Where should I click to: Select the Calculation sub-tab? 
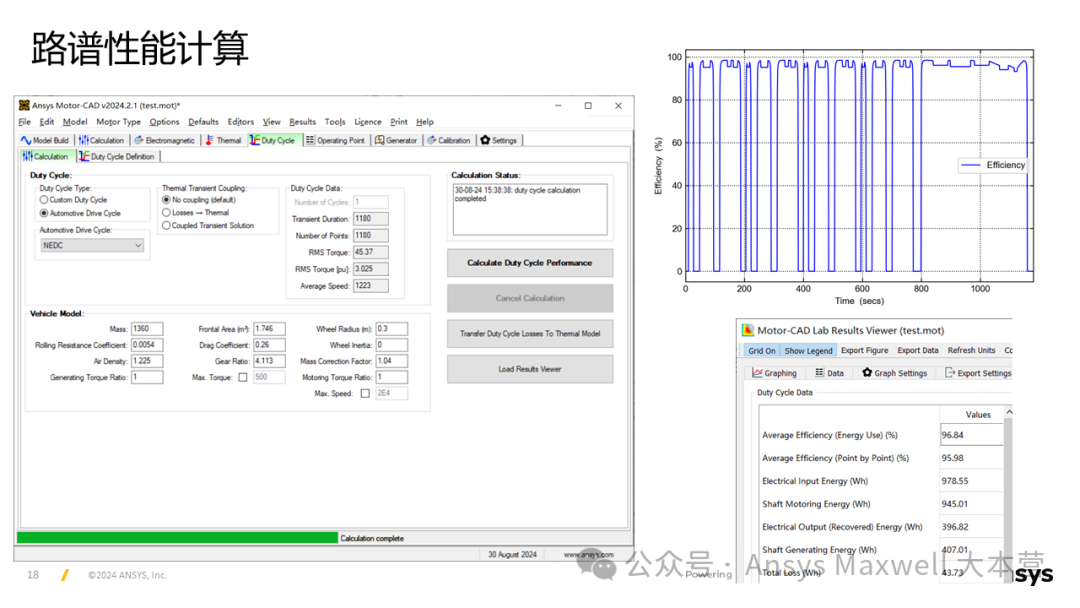click(45, 156)
